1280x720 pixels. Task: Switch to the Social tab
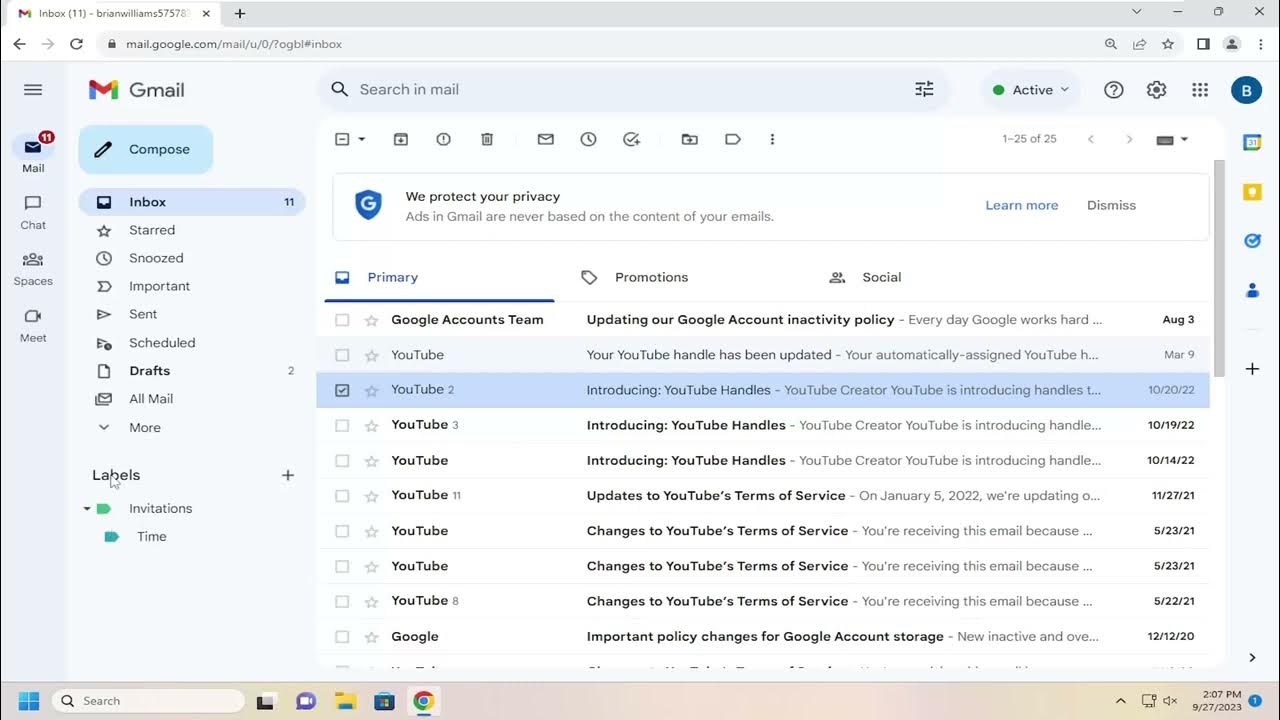881,278
